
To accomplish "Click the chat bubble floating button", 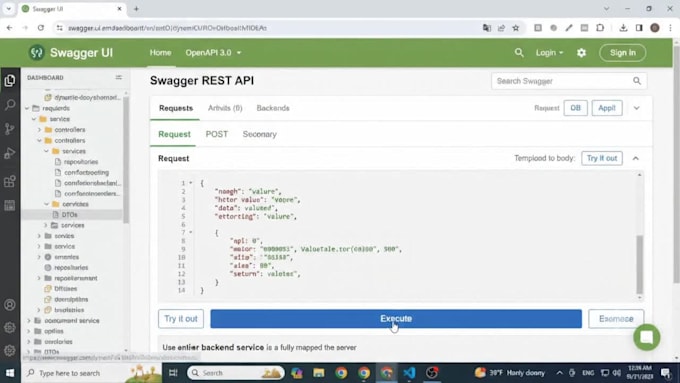I will 647,337.
